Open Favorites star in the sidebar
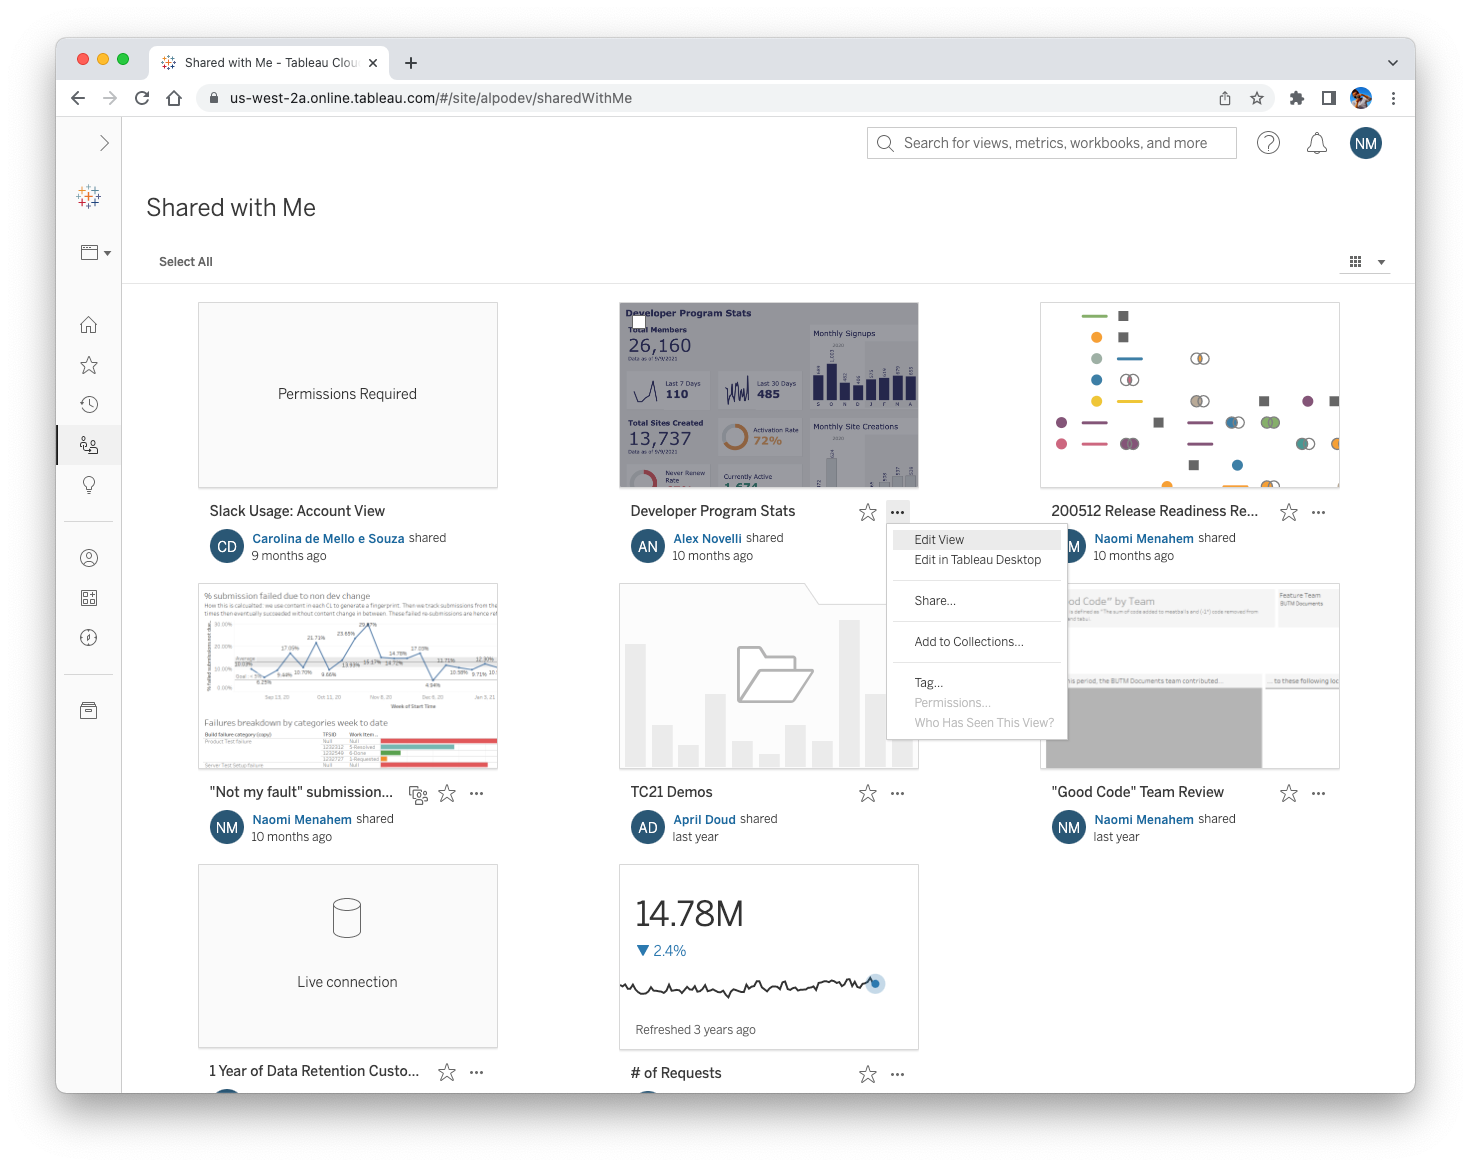This screenshot has height=1167, width=1471. pyautogui.click(x=89, y=365)
